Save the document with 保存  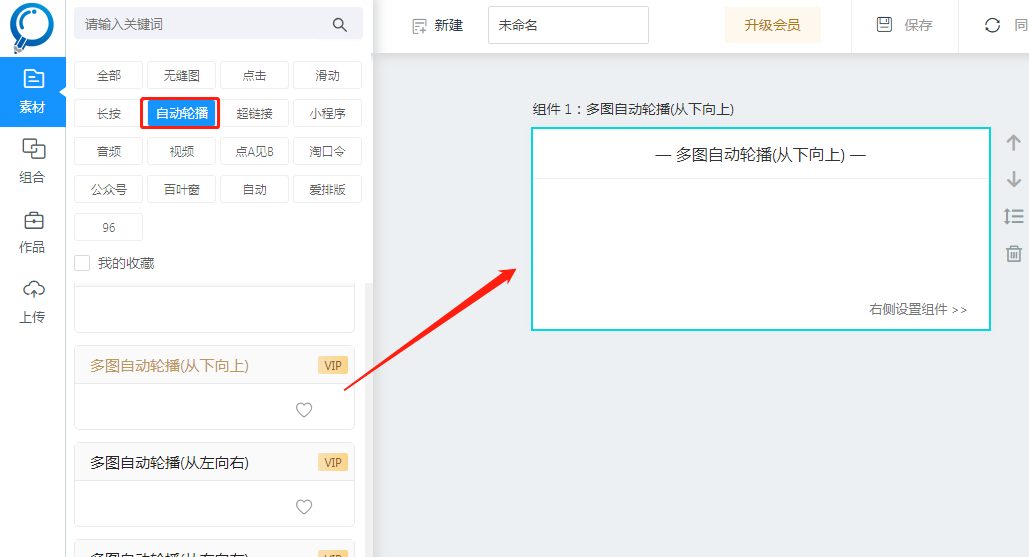coord(904,25)
